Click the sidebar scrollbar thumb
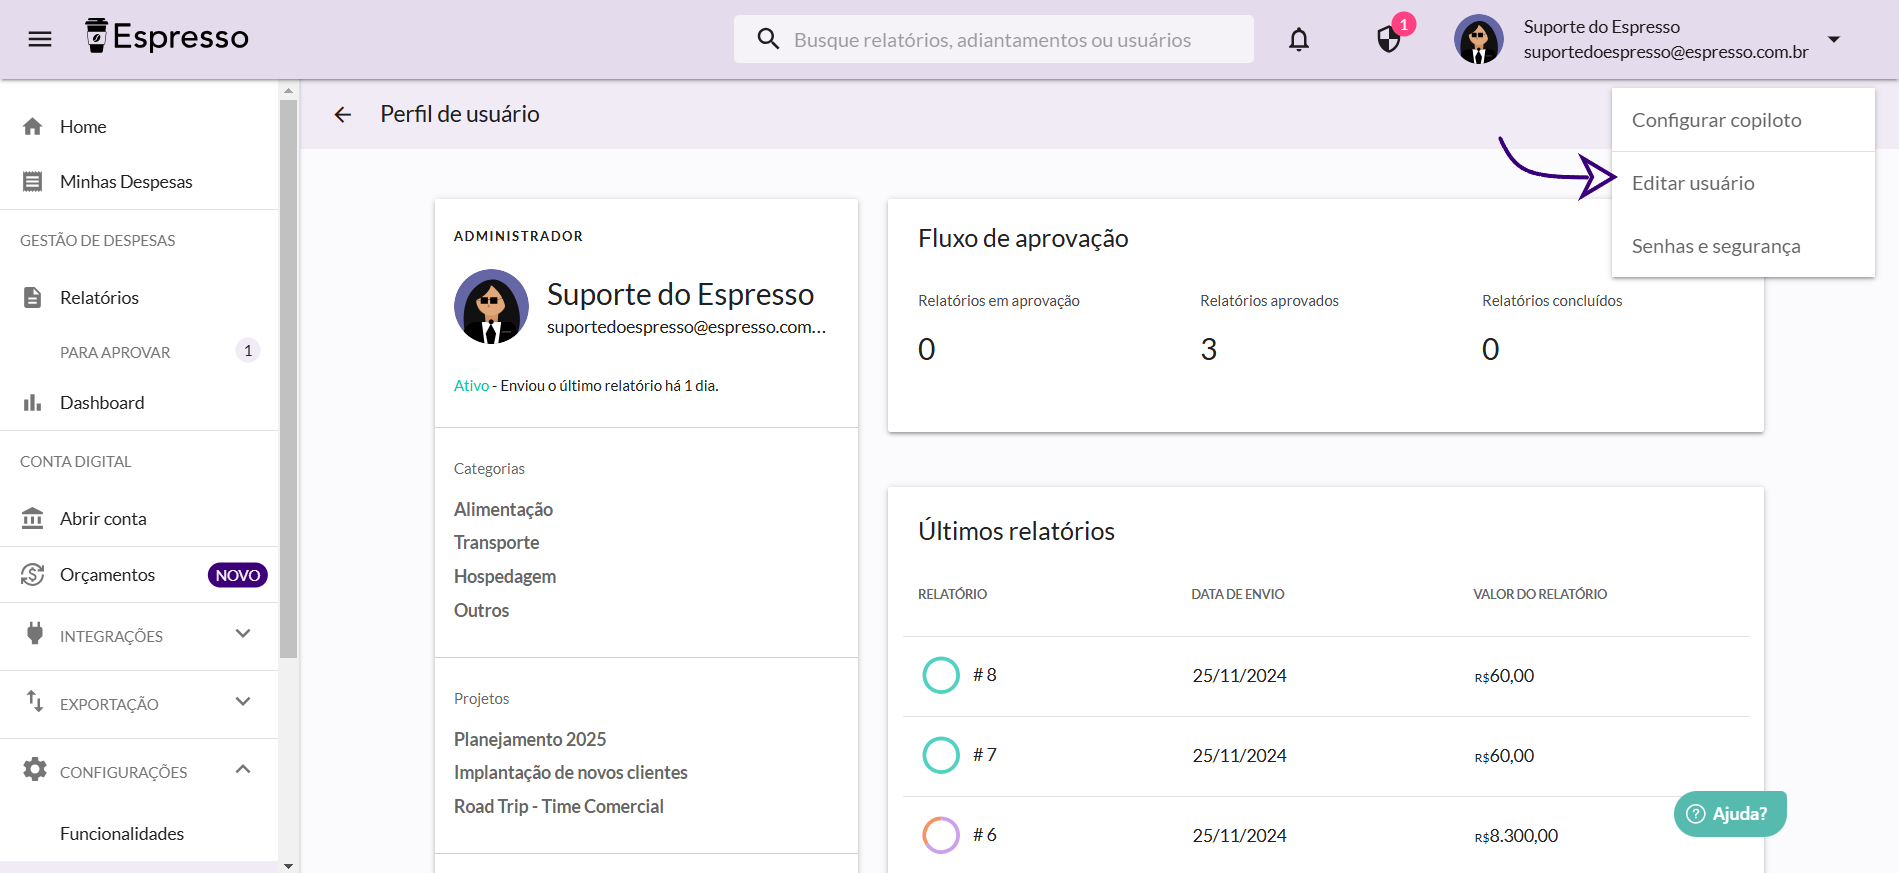Image resolution: width=1899 pixels, height=873 pixels. click(289, 378)
